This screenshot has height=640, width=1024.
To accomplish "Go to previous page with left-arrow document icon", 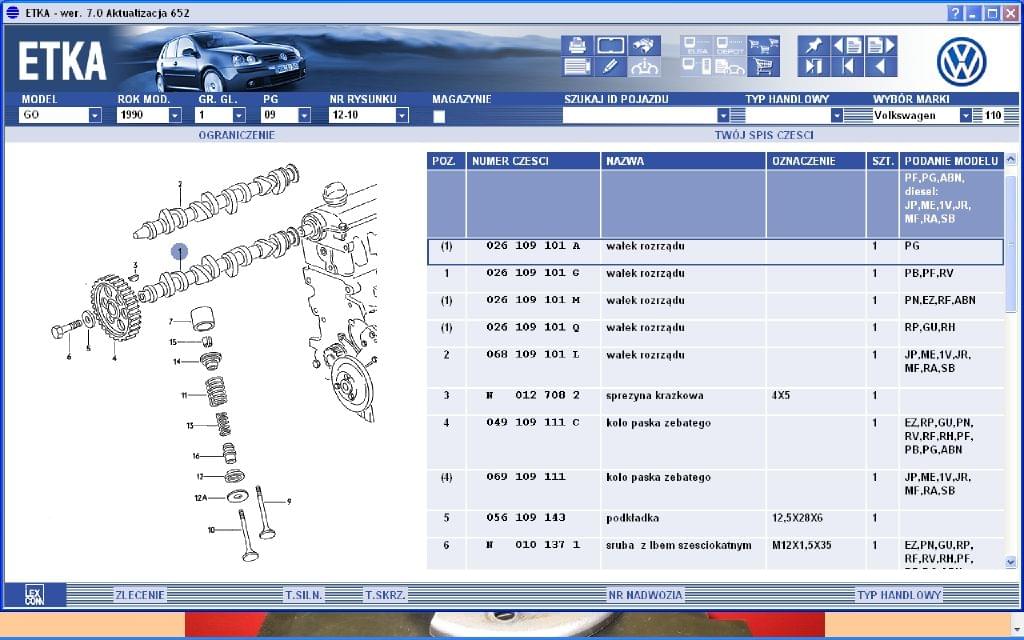I will tap(848, 46).
